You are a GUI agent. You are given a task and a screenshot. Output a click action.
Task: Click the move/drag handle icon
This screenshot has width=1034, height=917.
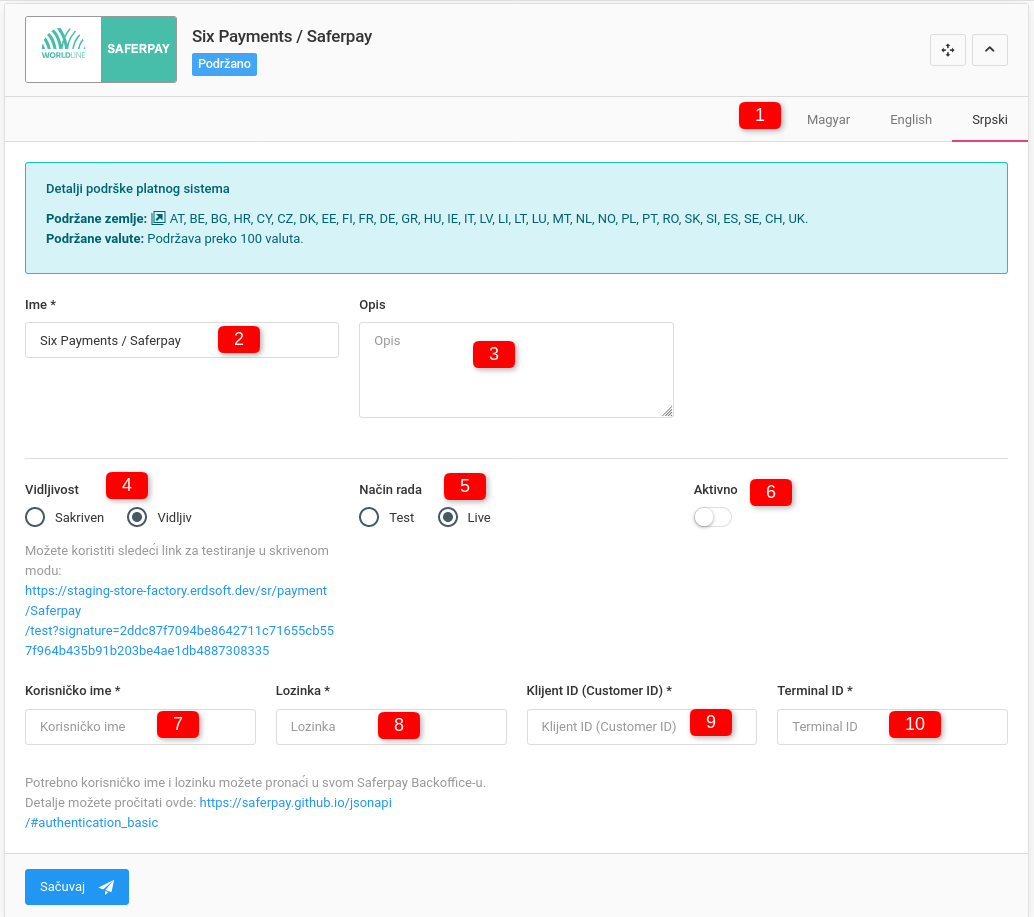[x=947, y=50]
